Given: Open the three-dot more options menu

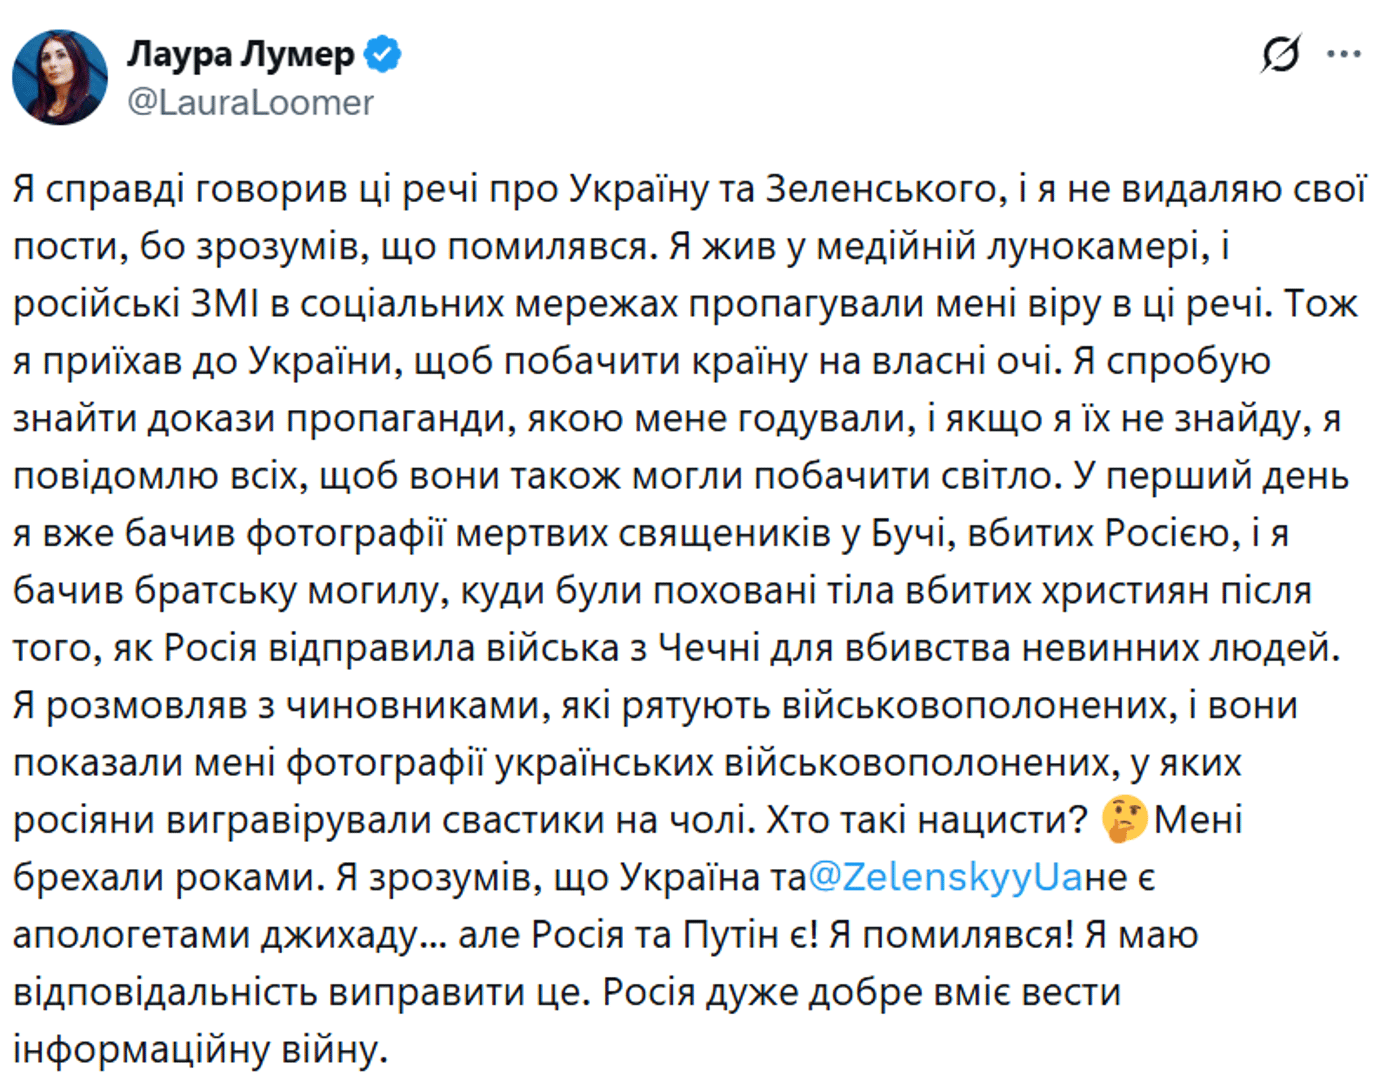Looking at the screenshot, I should coord(1344,54).
